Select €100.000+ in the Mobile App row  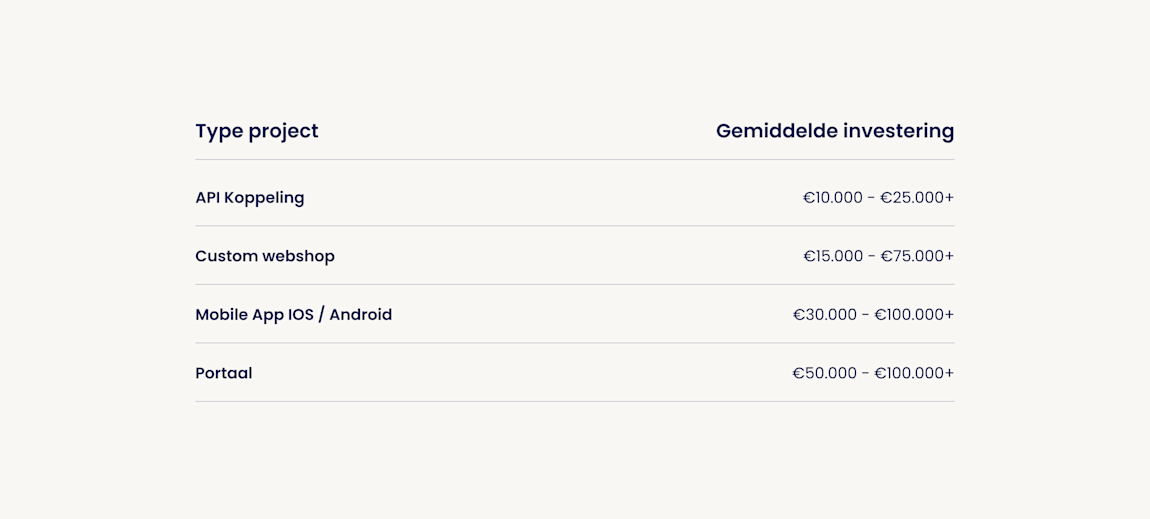click(x=914, y=314)
